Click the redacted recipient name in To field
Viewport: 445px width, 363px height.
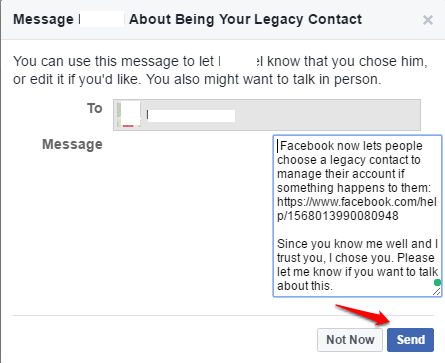pos(191,116)
